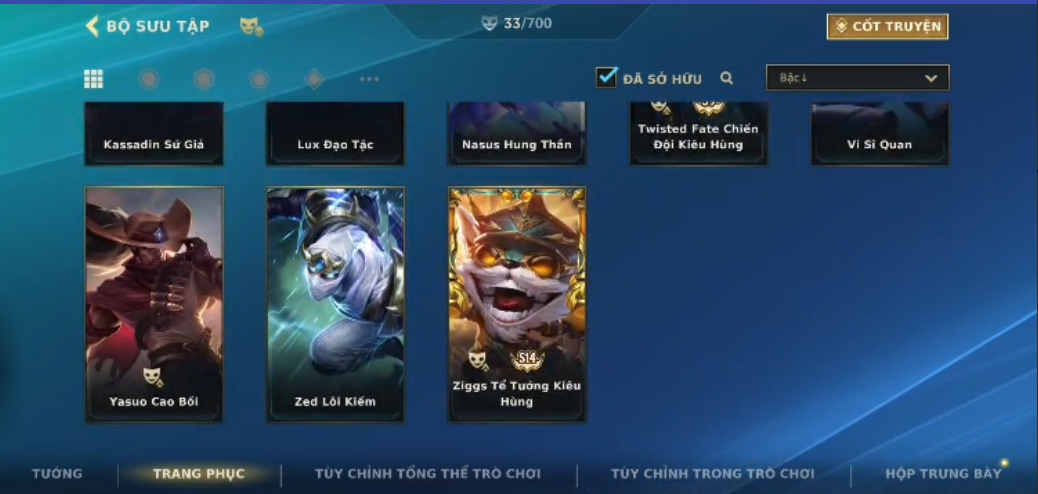Screen dimensions: 1038x494
Task: Uncheck the Đã Sở Hữu checkbox
Action: click(x=606, y=77)
